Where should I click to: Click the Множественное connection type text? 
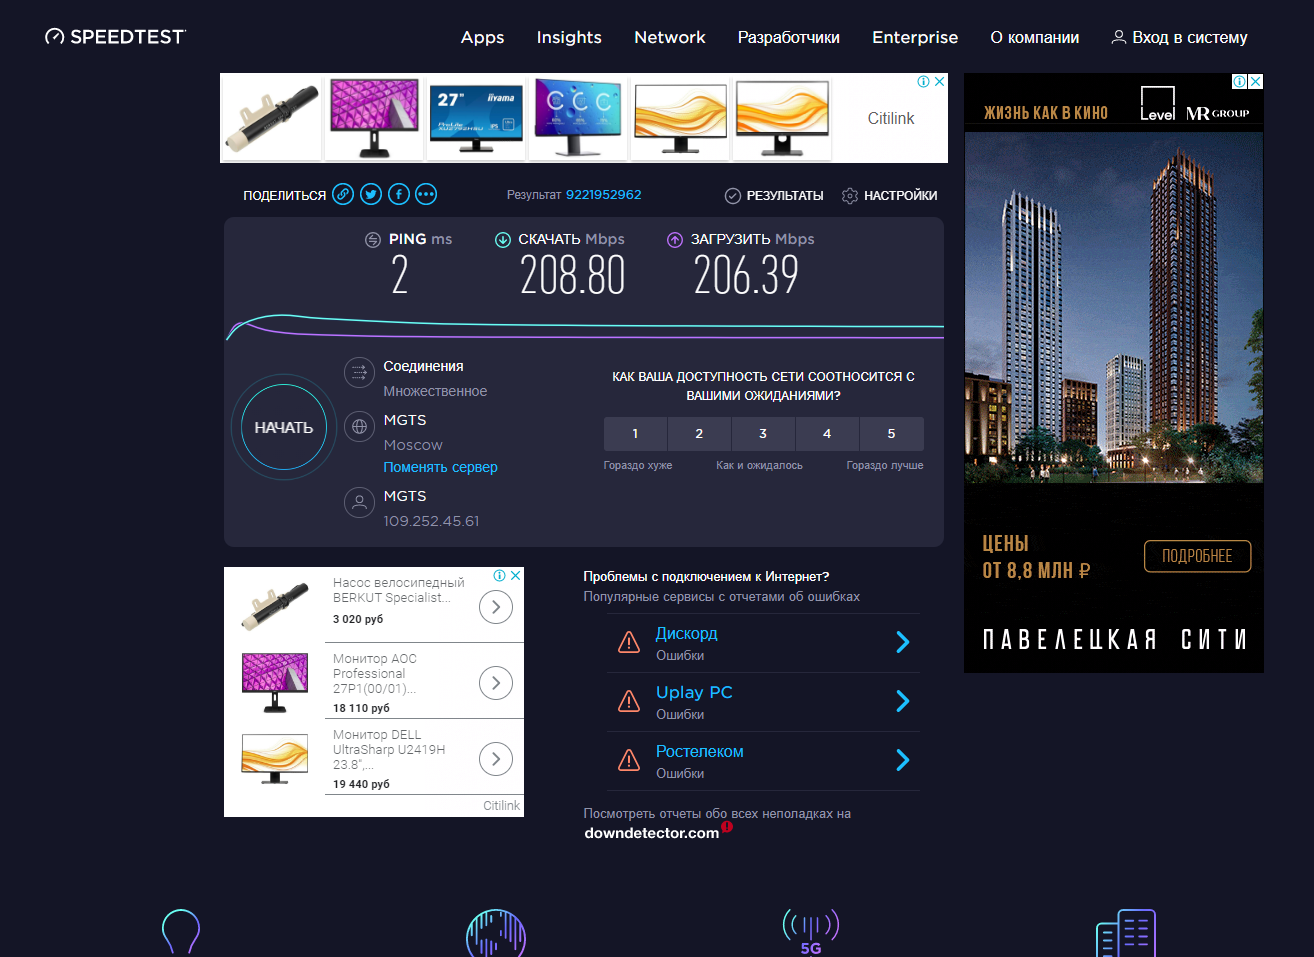[435, 391]
